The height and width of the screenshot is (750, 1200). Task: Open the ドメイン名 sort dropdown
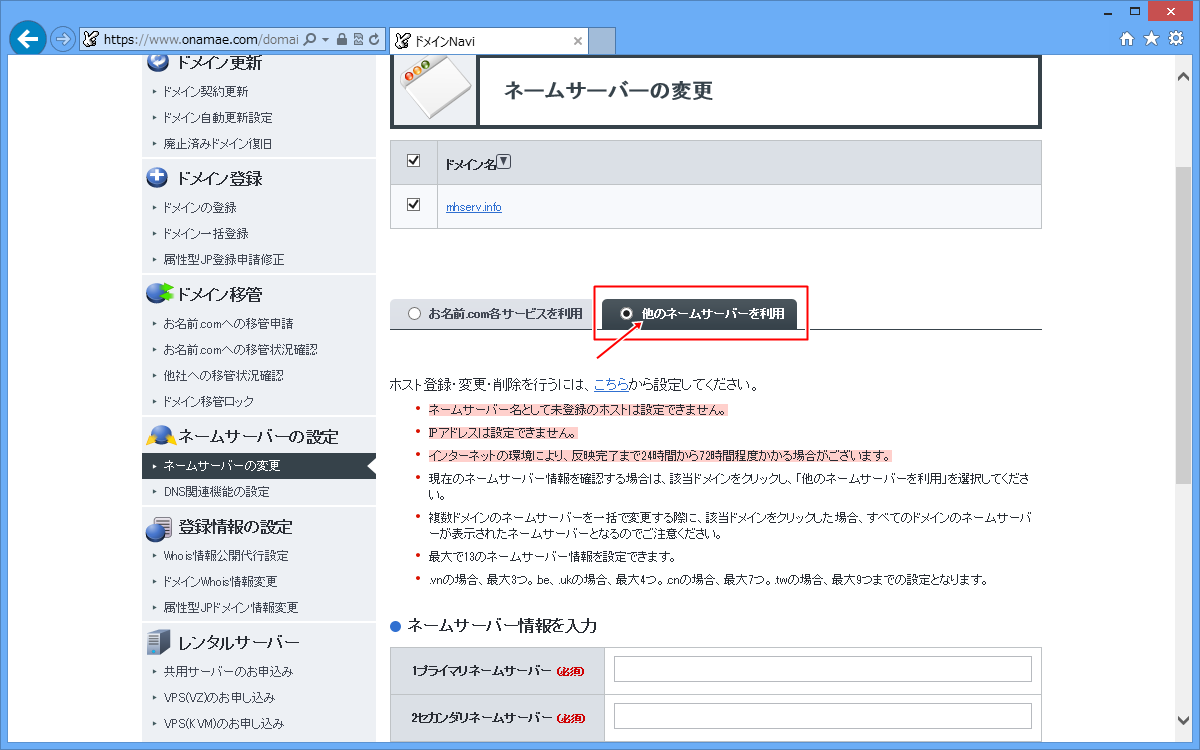pyautogui.click(x=505, y=161)
